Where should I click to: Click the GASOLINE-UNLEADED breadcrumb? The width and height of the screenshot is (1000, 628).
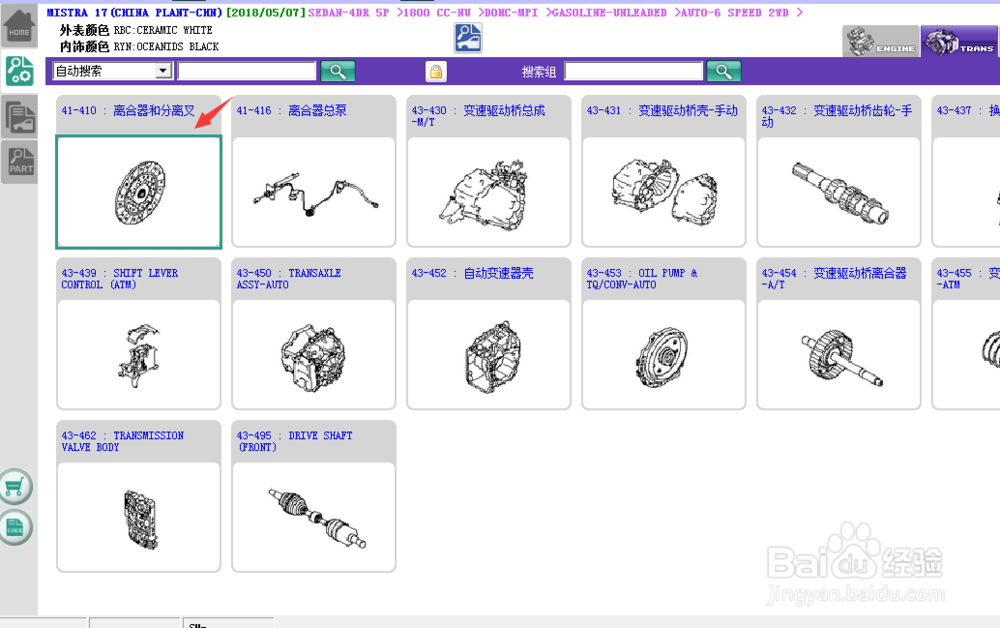click(609, 13)
